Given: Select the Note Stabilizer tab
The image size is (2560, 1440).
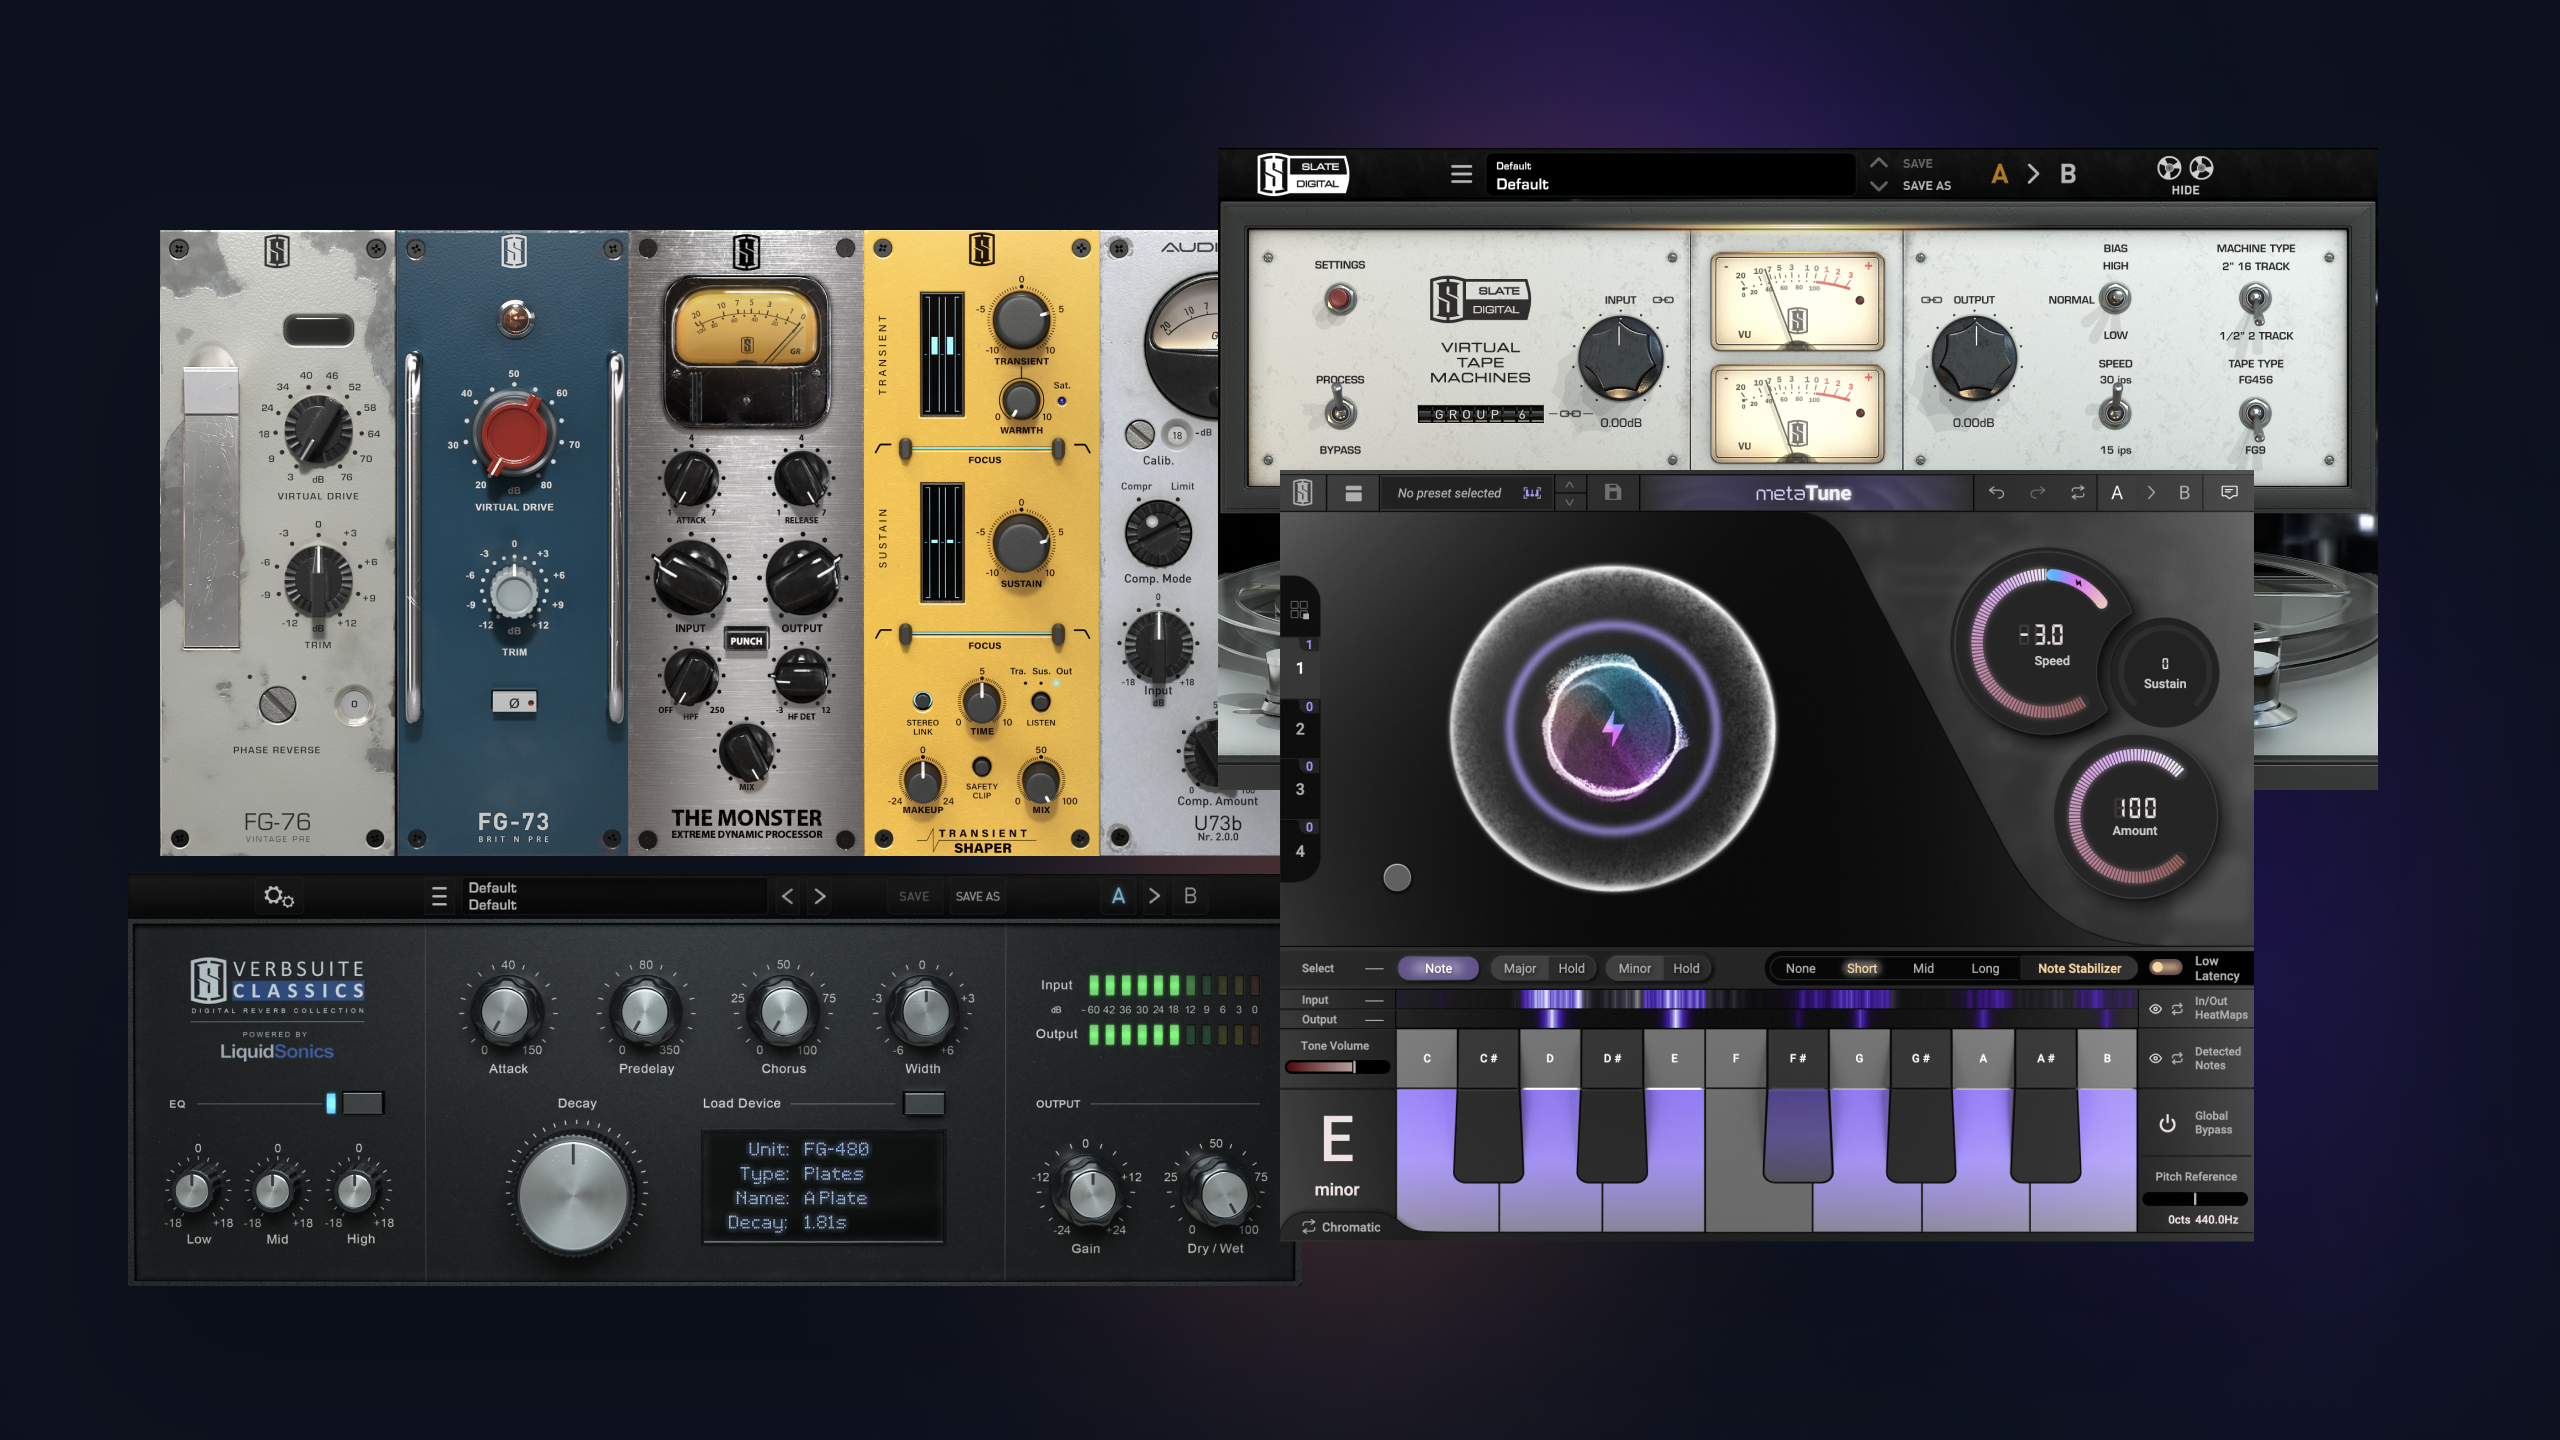Looking at the screenshot, I should click(x=2078, y=968).
